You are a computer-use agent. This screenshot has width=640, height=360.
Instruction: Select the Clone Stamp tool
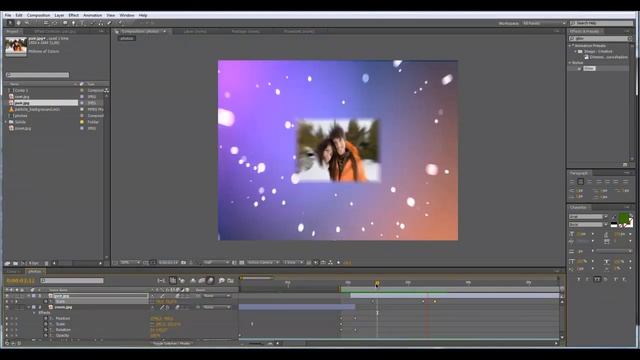point(101,23)
